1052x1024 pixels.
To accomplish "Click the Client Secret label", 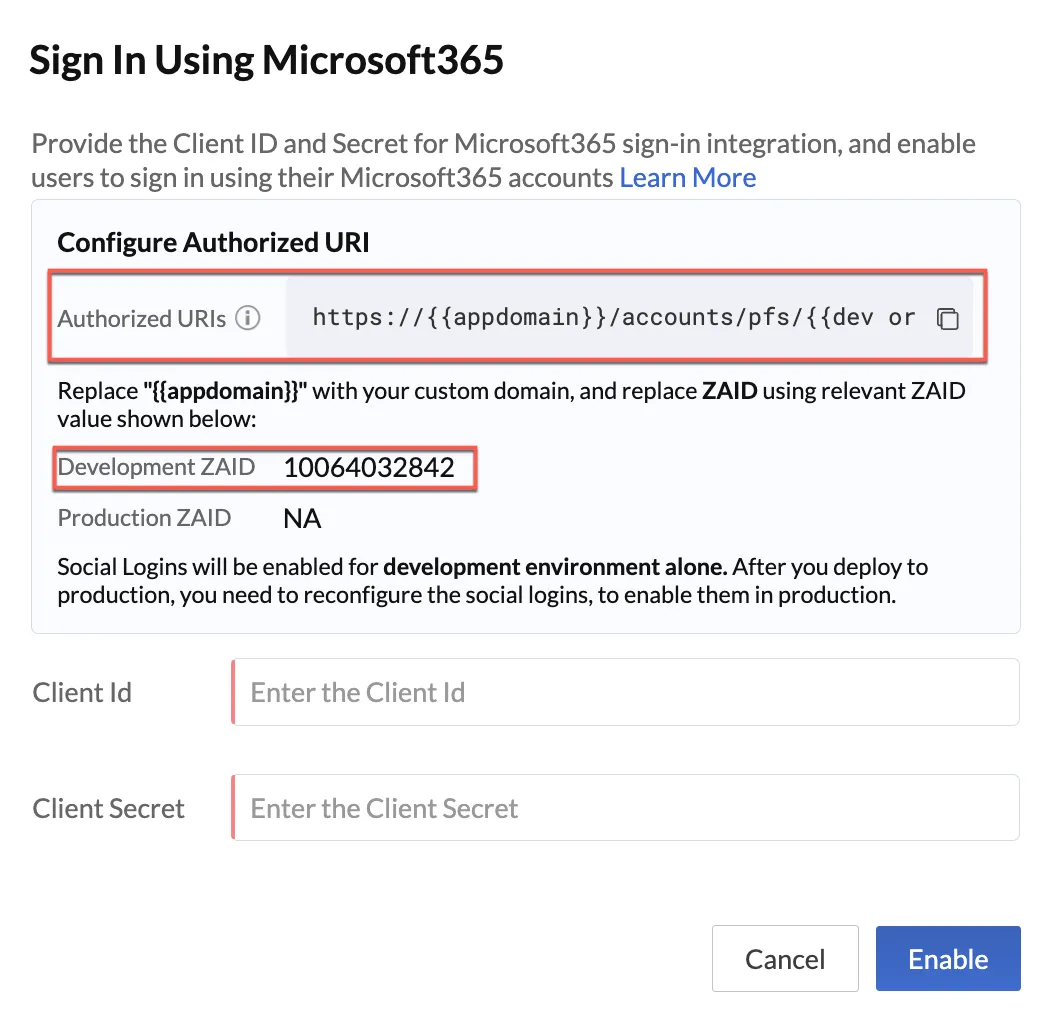I will point(108,808).
